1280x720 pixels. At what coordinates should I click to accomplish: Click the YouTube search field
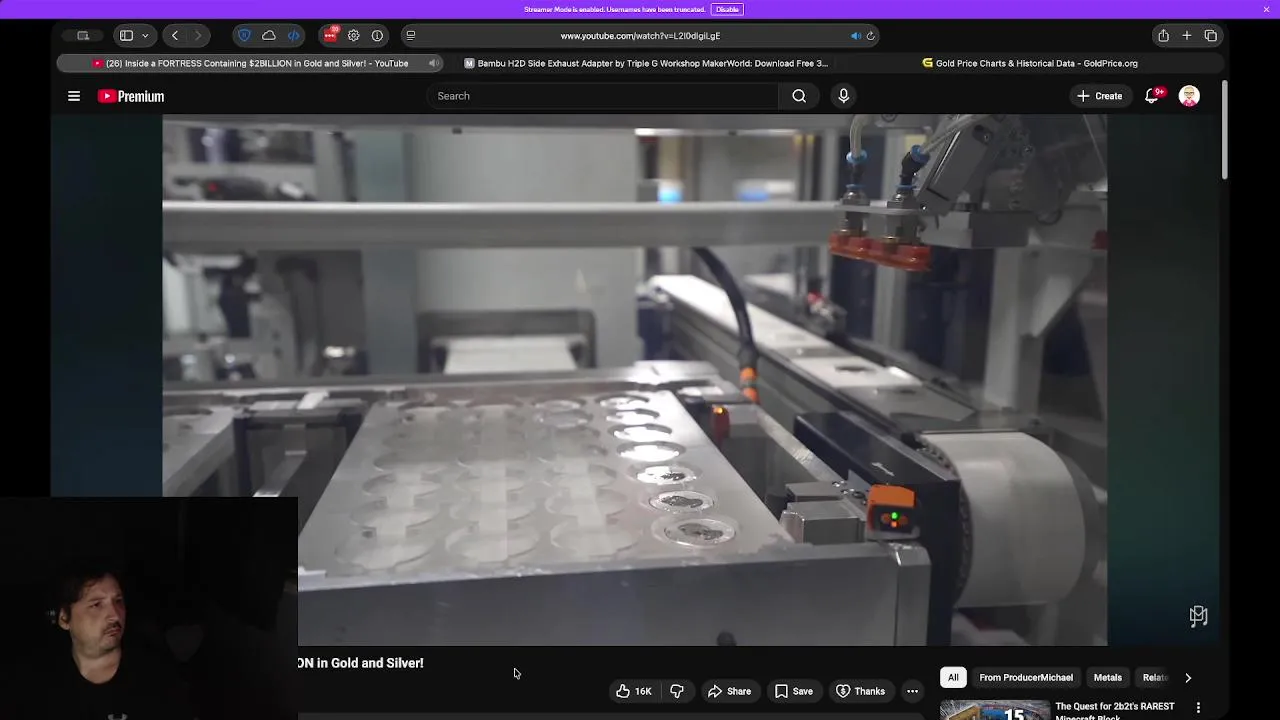602,96
